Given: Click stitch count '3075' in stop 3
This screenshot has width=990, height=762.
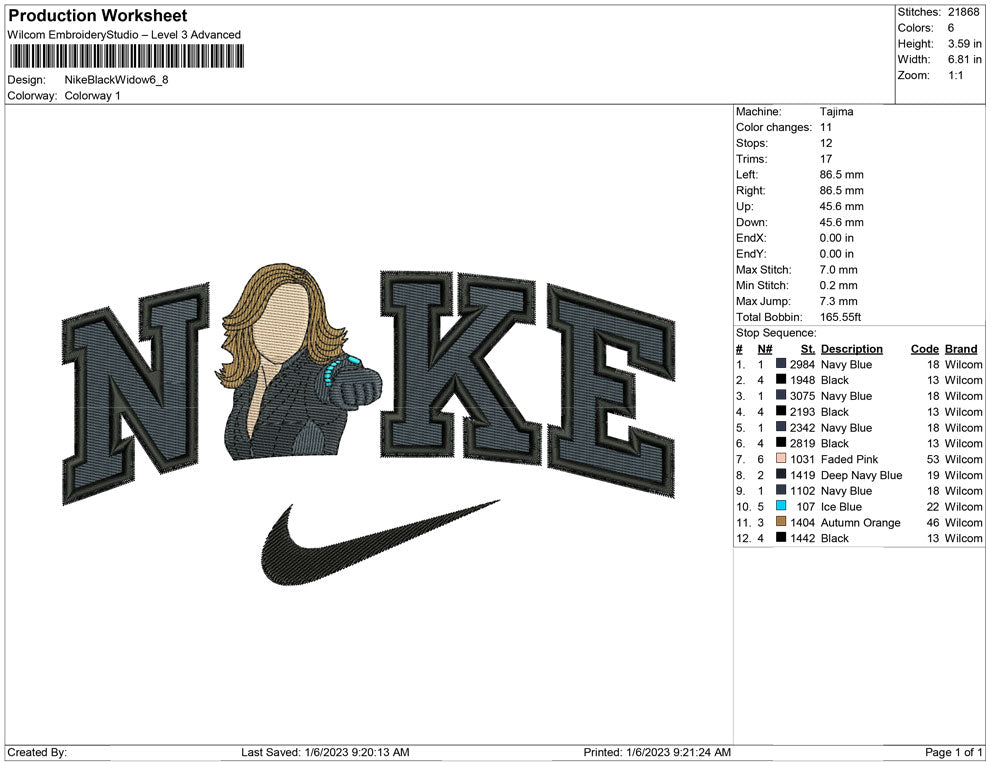Looking at the screenshot, I should point(802,396).
